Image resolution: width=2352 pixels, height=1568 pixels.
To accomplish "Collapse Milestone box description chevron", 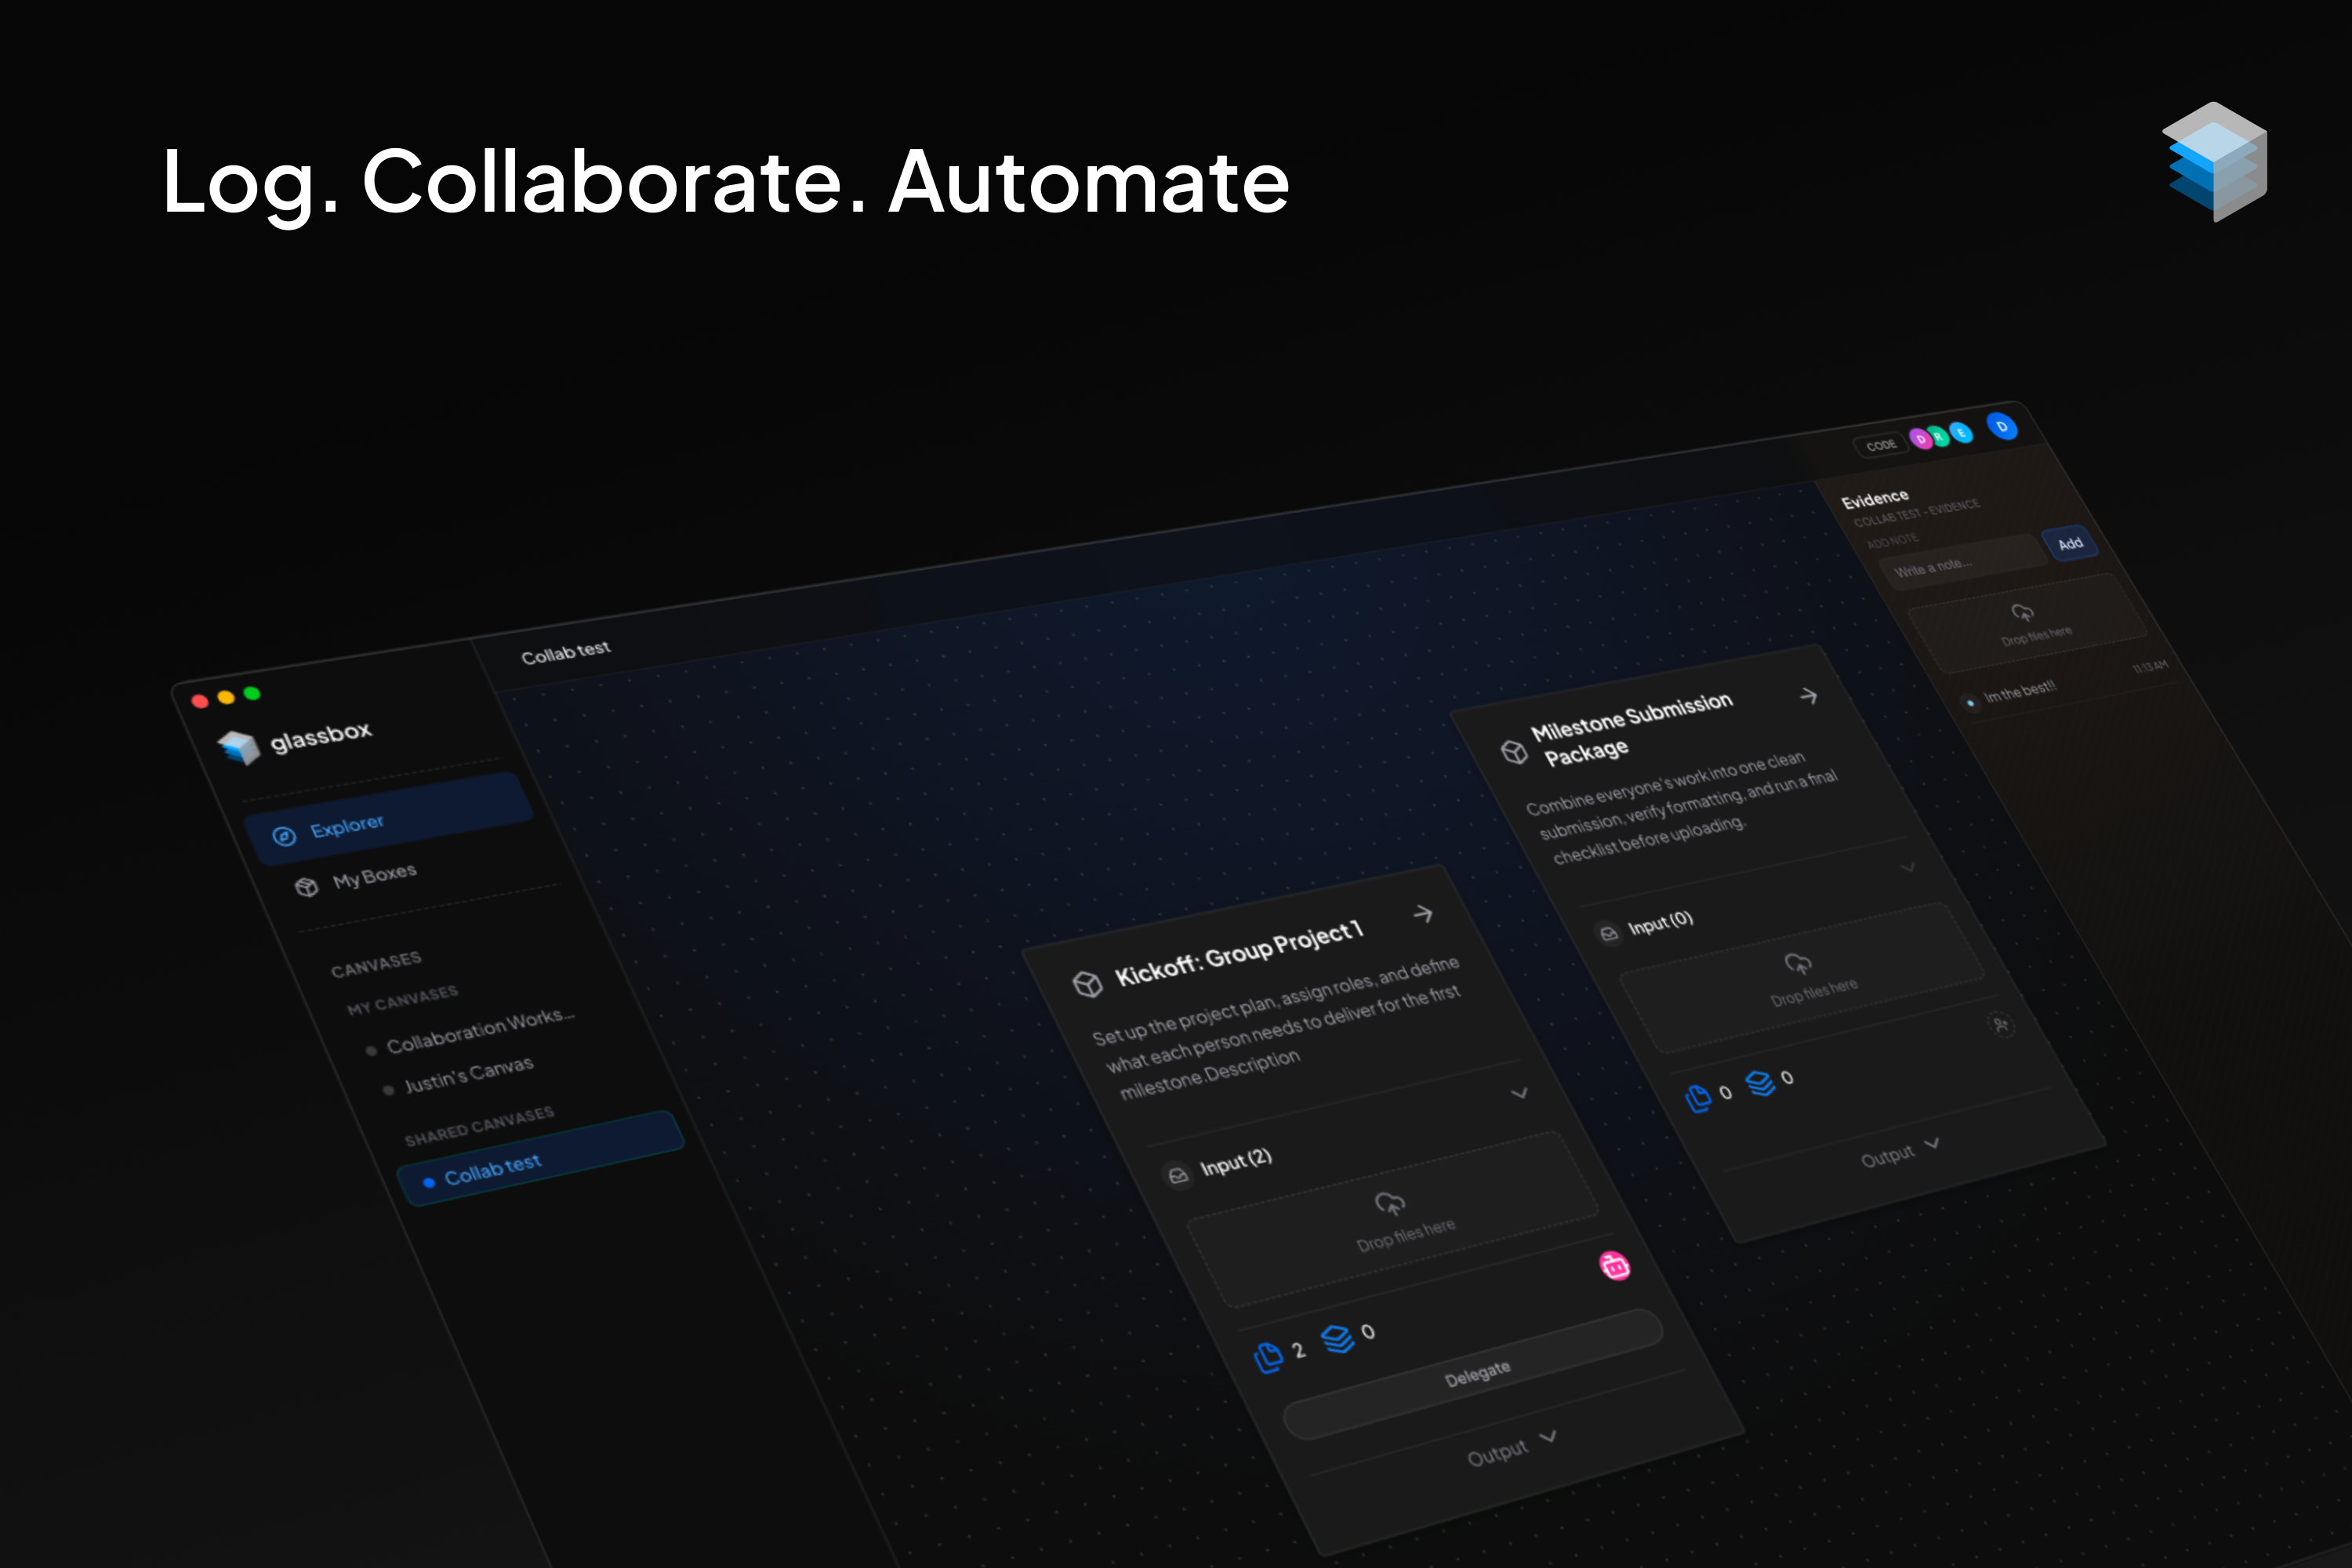I will 1907,867.
